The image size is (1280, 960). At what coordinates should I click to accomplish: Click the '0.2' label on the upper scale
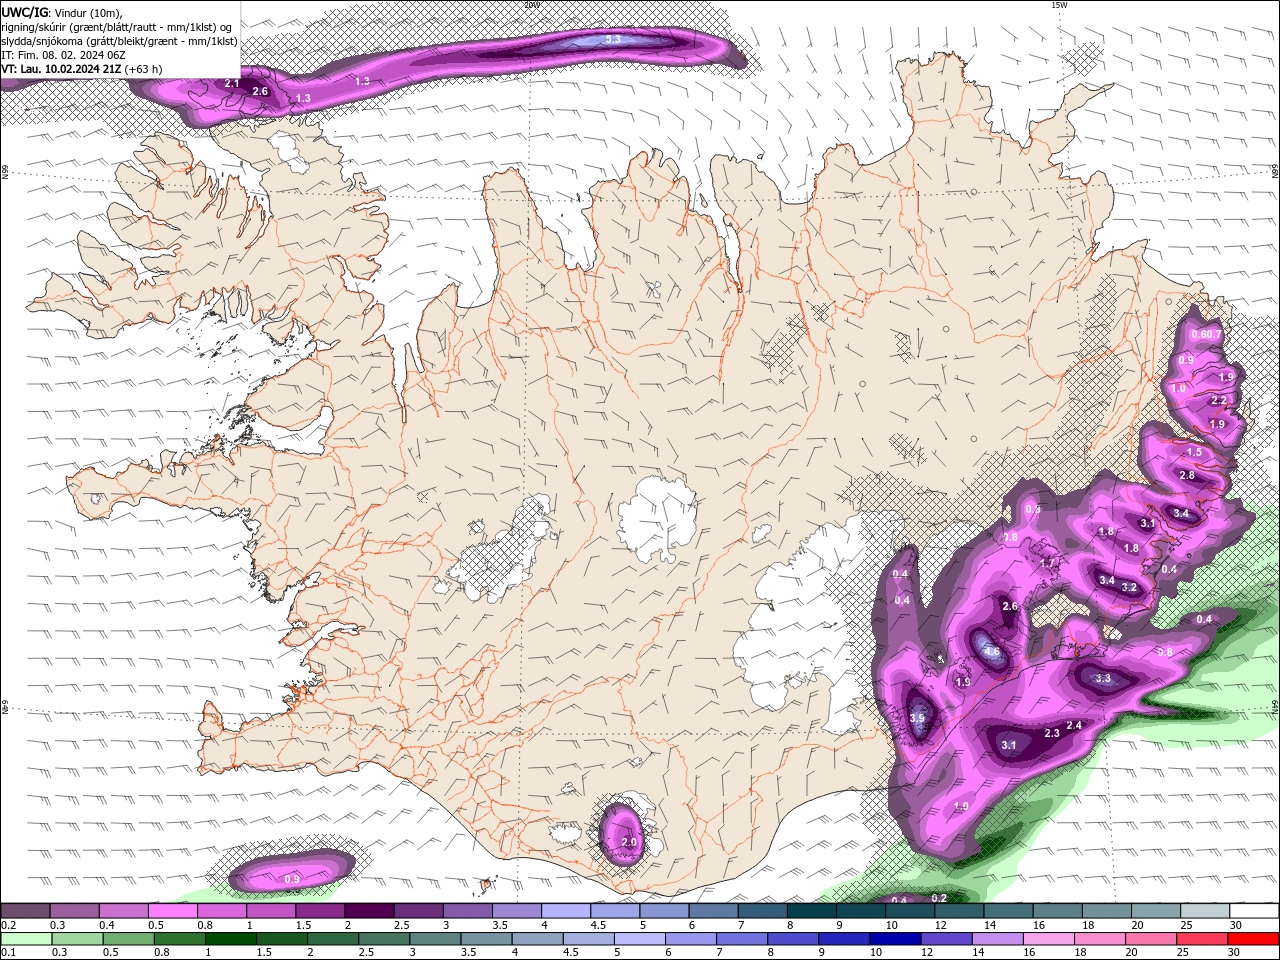tap(8, 925)
